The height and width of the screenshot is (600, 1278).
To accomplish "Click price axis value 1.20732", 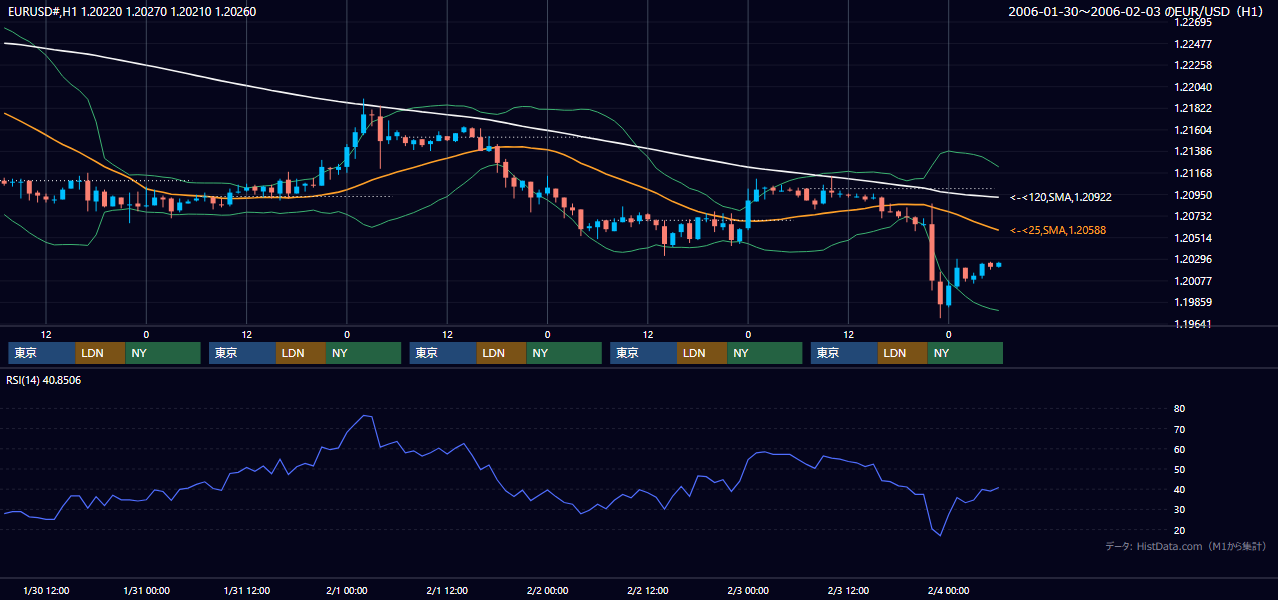I will click(x=1193, y=216).
